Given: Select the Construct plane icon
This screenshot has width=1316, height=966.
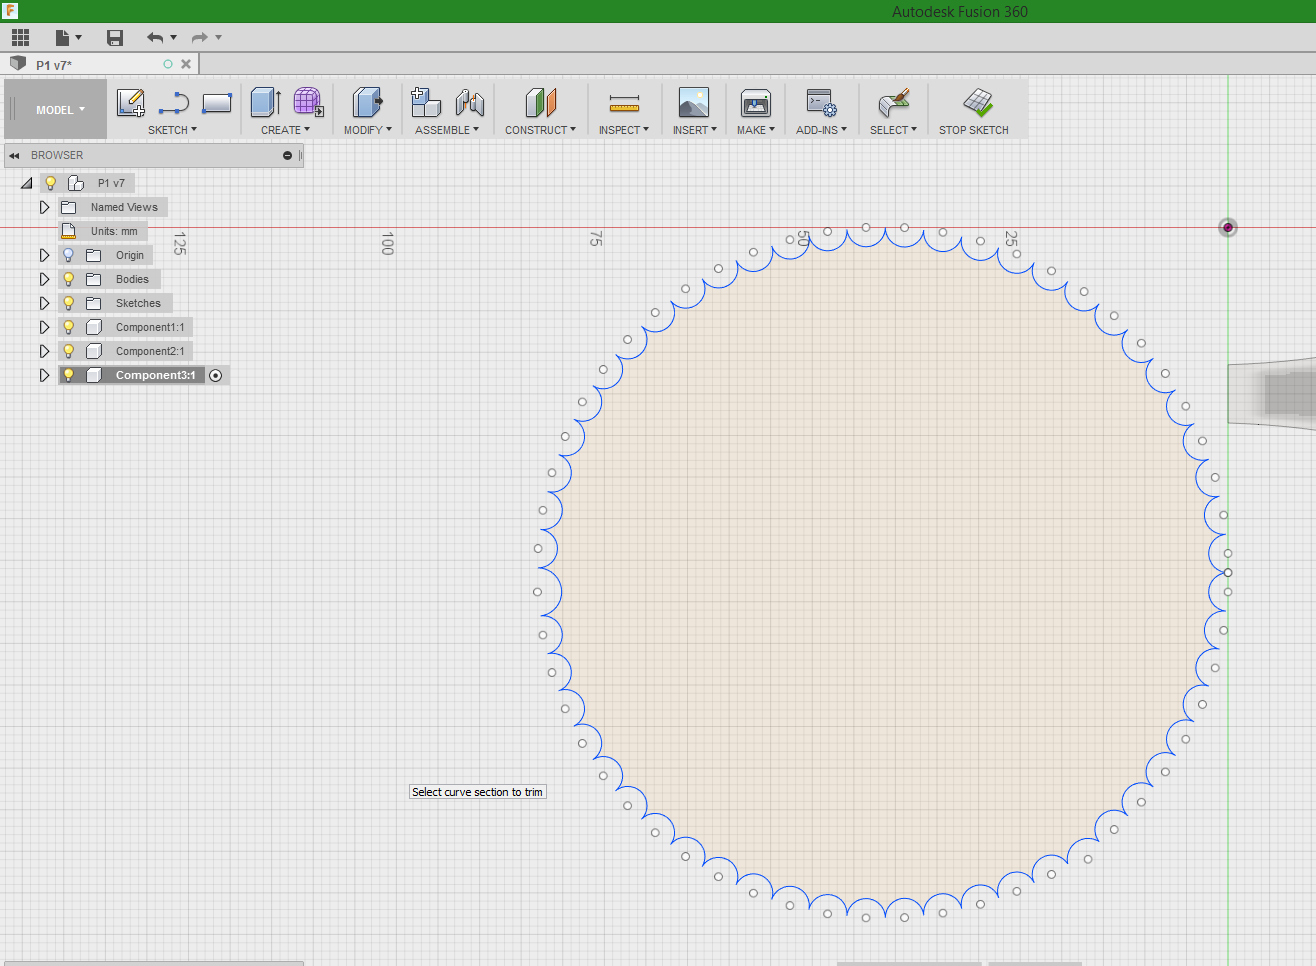Looking at the screenshot, I should (x=540, y=102).
